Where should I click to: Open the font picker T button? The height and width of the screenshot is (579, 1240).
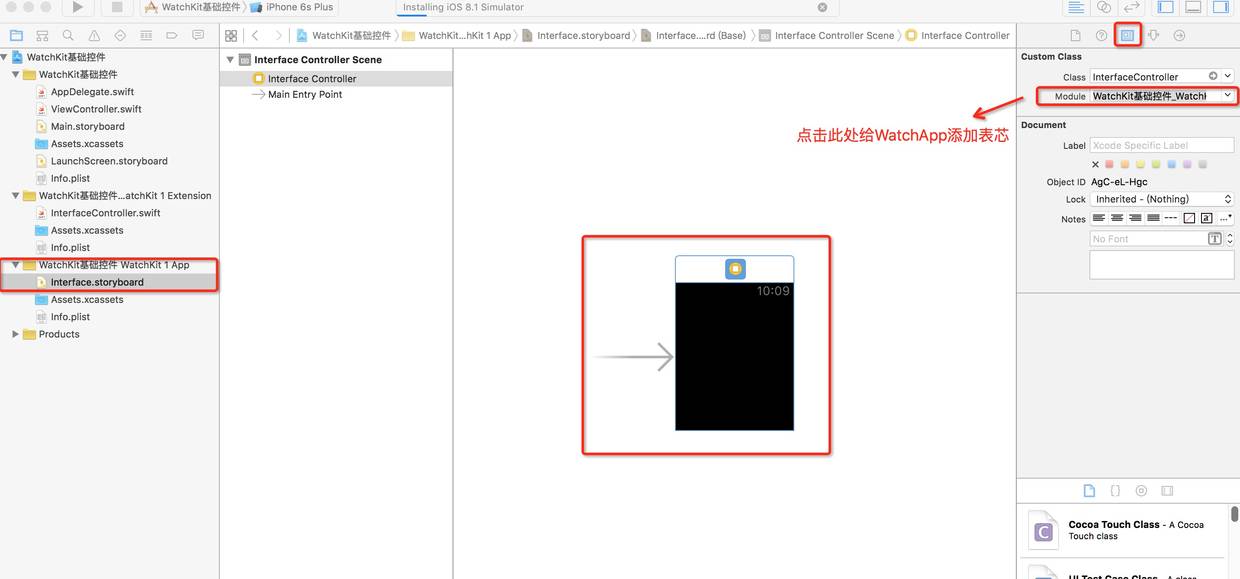coord(1215,239)
